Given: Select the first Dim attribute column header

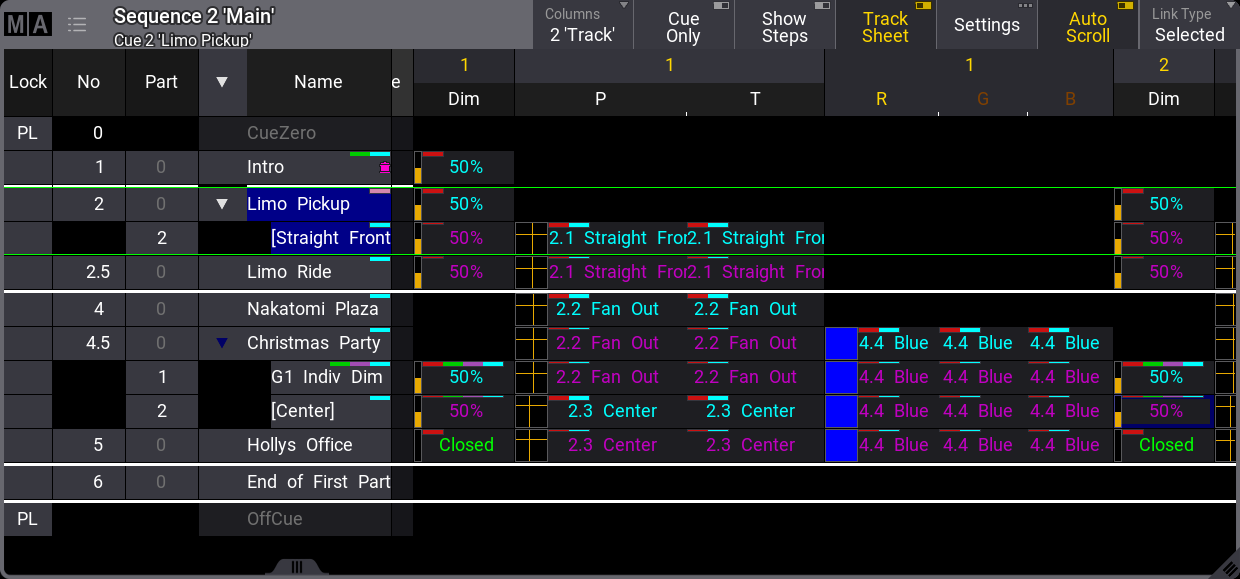Looking at the screenshot, I should point(463,99).
